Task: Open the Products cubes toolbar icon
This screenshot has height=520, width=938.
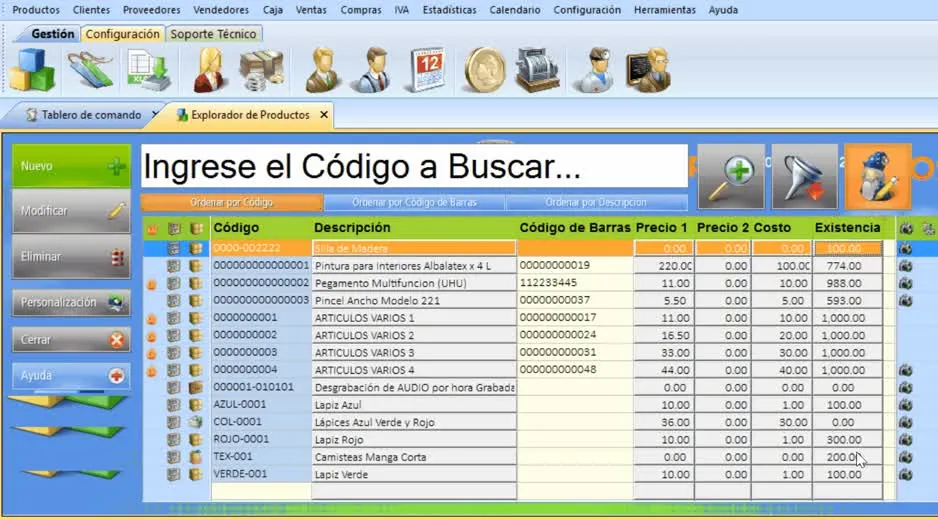Action: click(x=32, y=71)
